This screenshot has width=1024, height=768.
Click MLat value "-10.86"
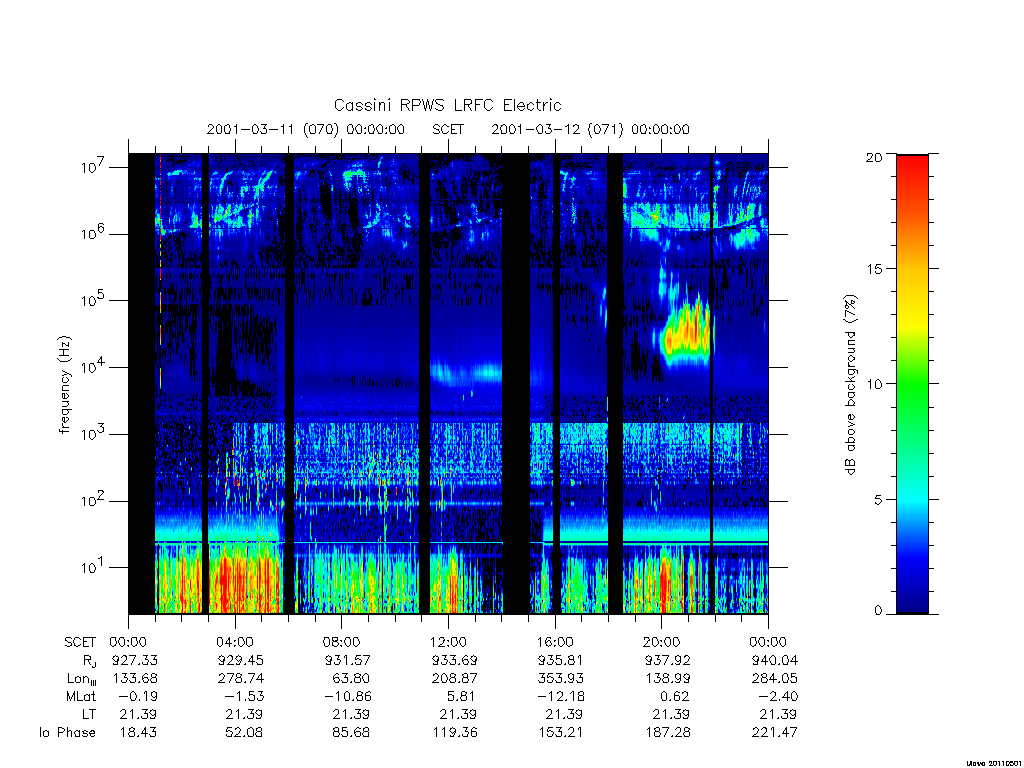[347, 697]
